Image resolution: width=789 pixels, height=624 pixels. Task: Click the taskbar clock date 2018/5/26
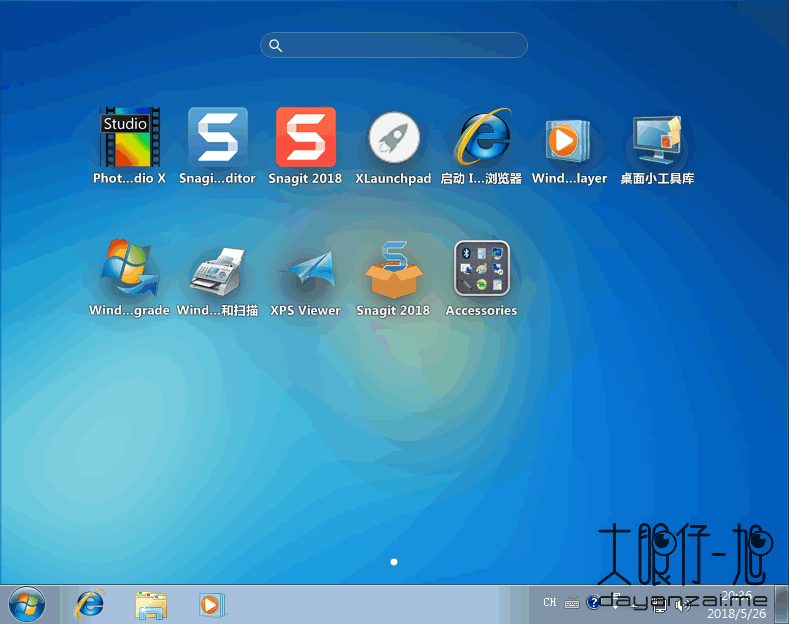click(x=737, y=613)
